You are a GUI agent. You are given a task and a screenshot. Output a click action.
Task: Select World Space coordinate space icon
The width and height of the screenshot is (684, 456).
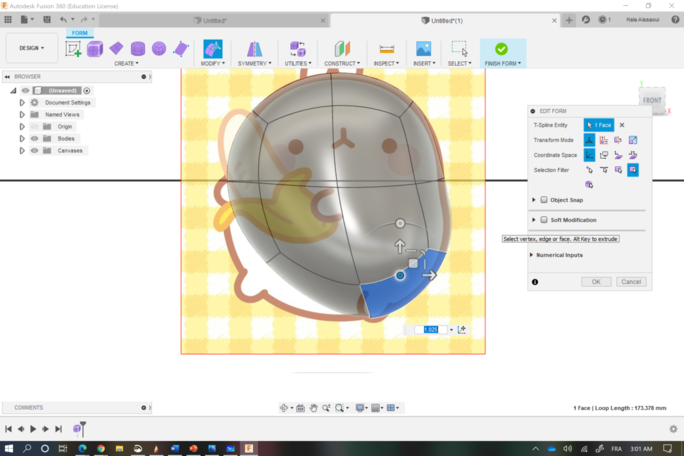(x=589, y=155)
